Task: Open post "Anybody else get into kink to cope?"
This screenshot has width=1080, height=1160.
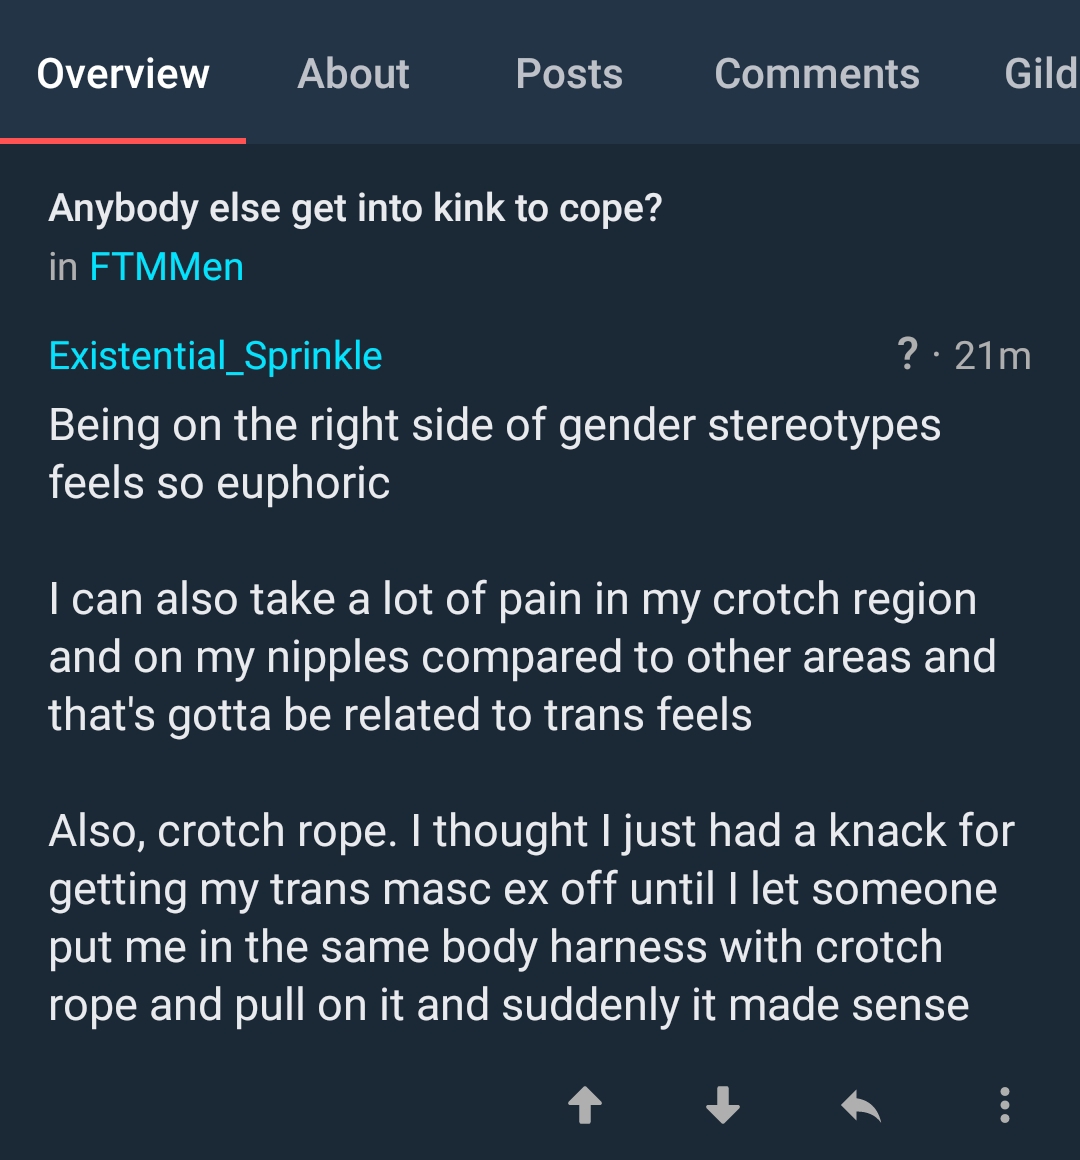Action: (355, 208)
